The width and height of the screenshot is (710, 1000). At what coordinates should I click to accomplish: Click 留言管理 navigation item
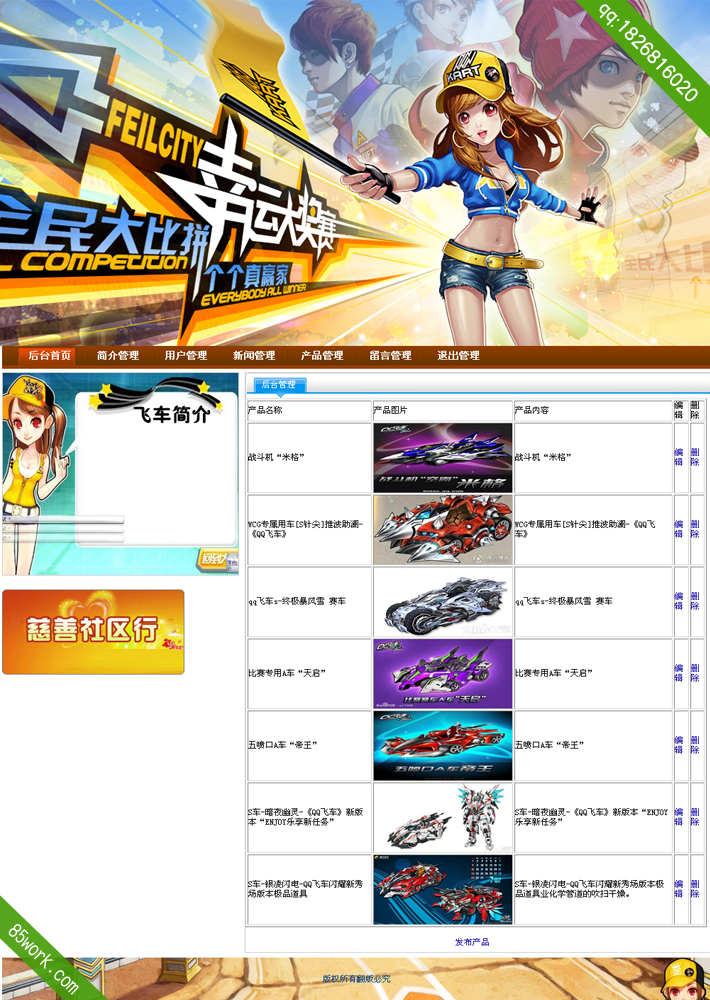point(390,355)
